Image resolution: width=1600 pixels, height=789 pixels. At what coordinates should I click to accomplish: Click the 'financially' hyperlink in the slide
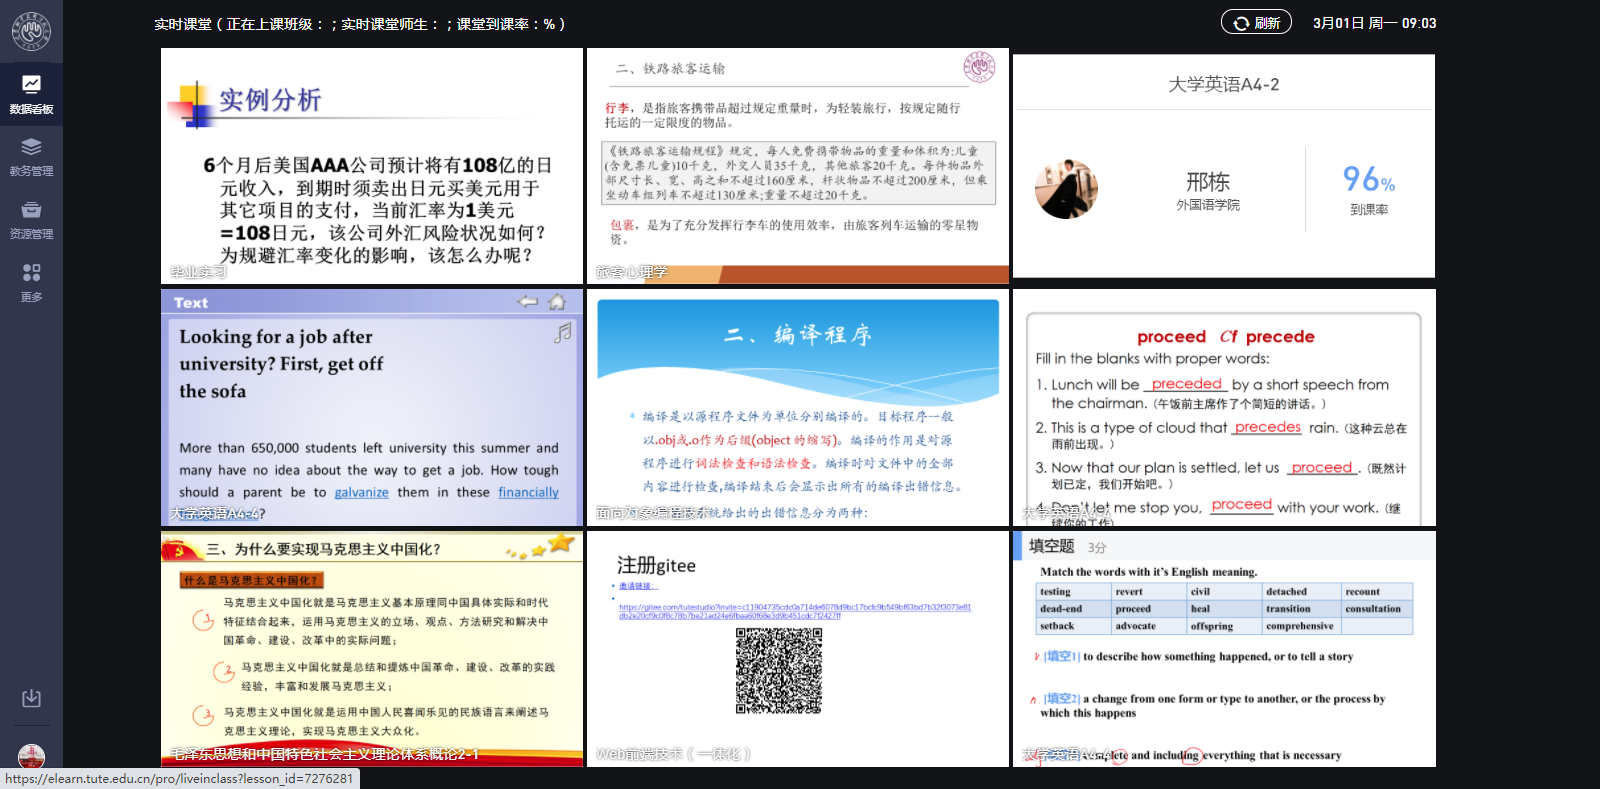528,493
